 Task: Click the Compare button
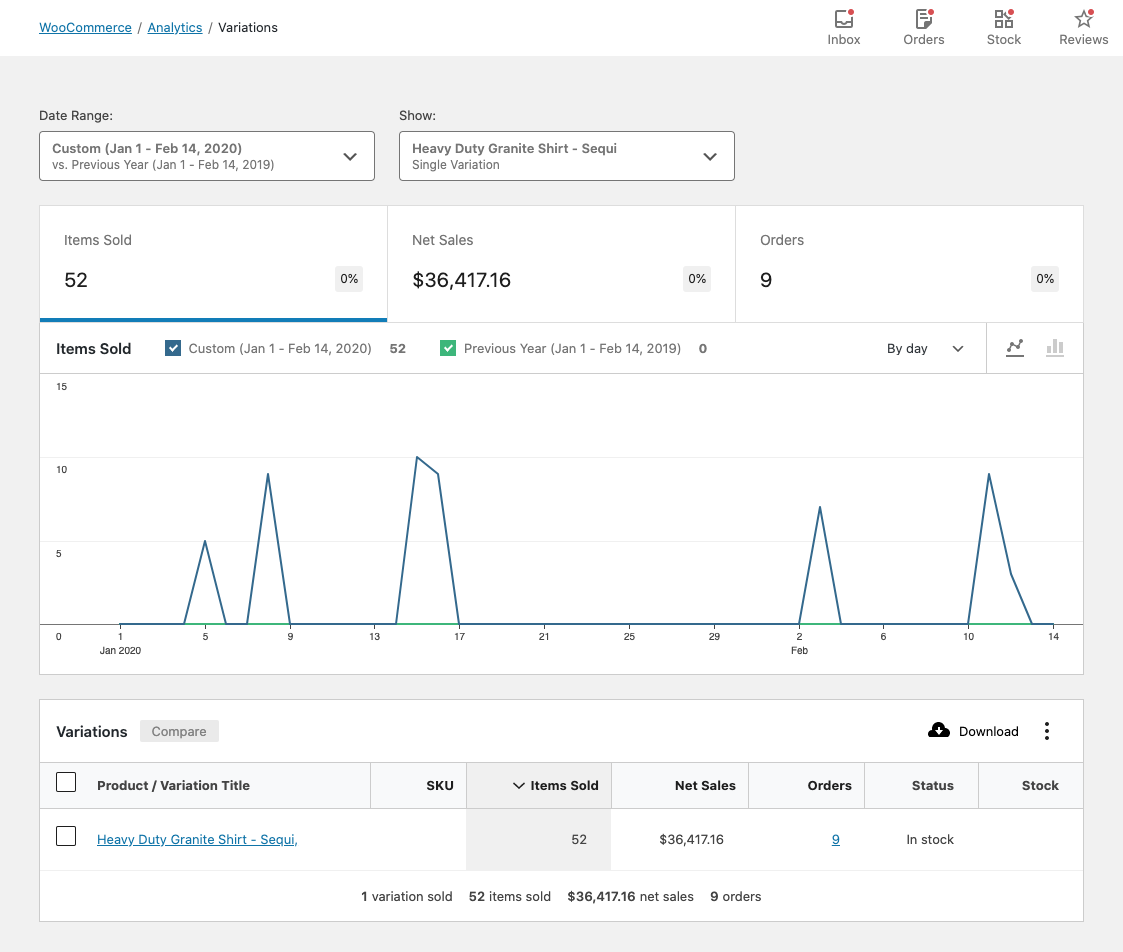click(x=179, y=731)
